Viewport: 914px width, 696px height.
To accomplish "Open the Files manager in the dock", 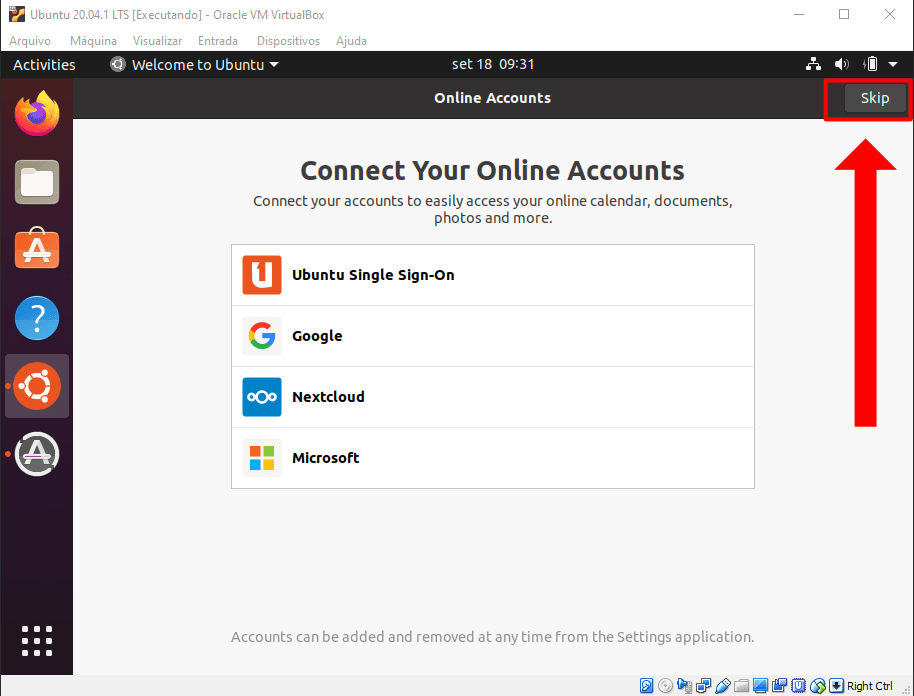I will coord(37,182).
